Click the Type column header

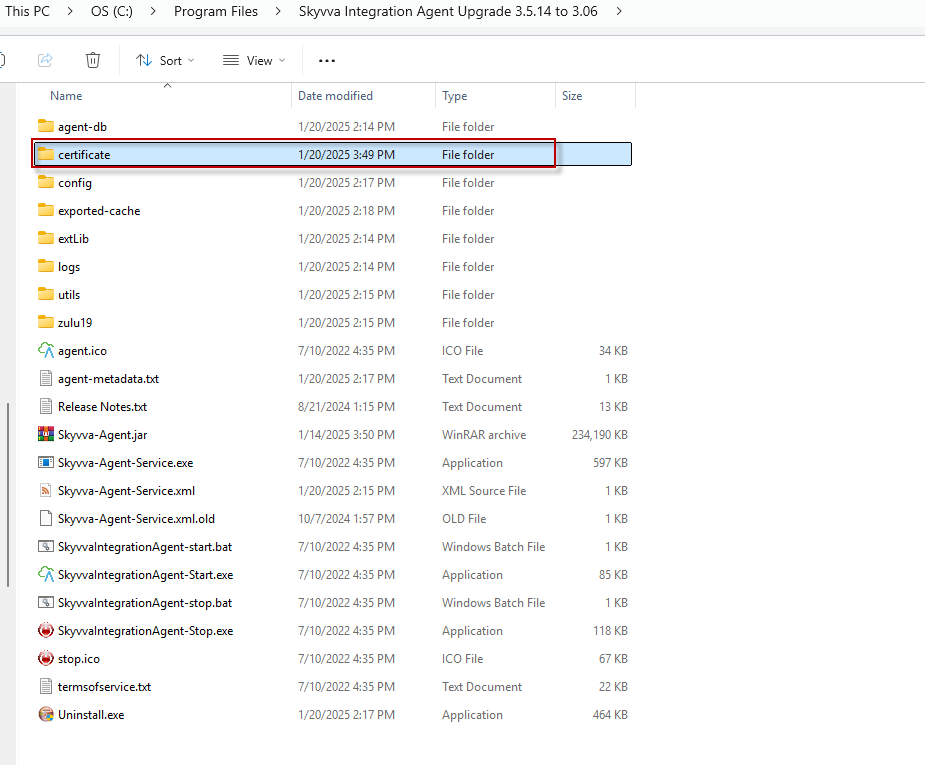click(x=455, y=96)
